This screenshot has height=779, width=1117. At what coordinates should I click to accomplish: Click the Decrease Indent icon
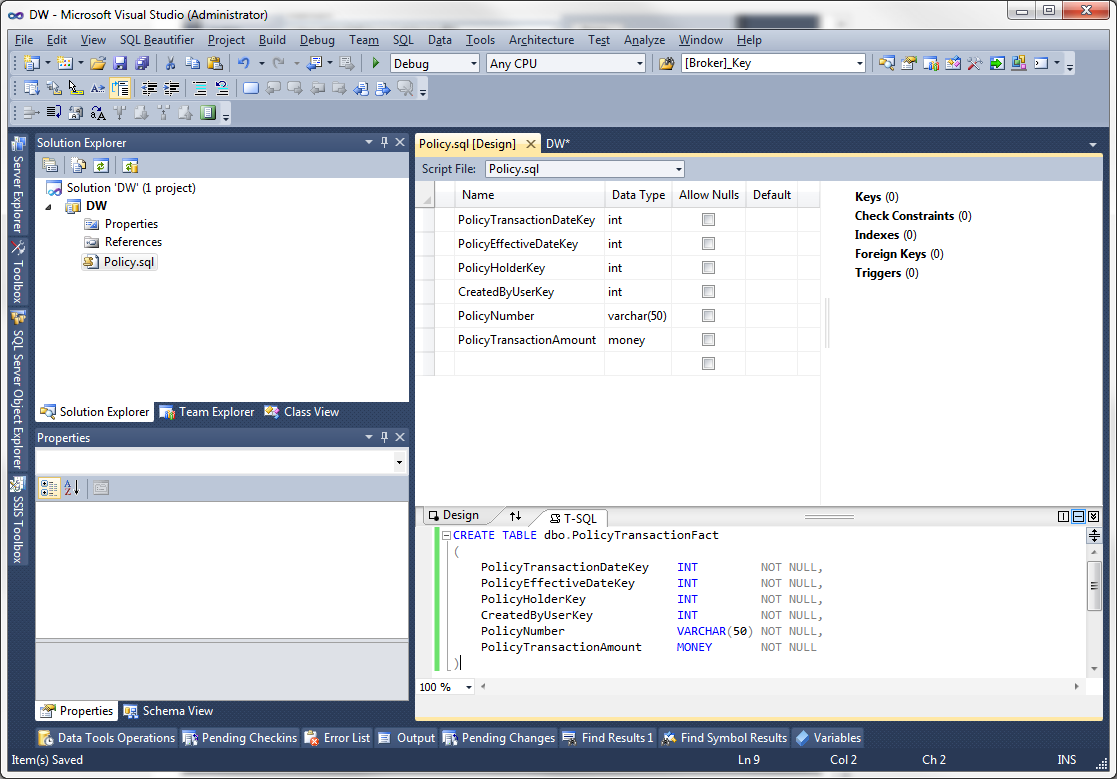(150, 88)
